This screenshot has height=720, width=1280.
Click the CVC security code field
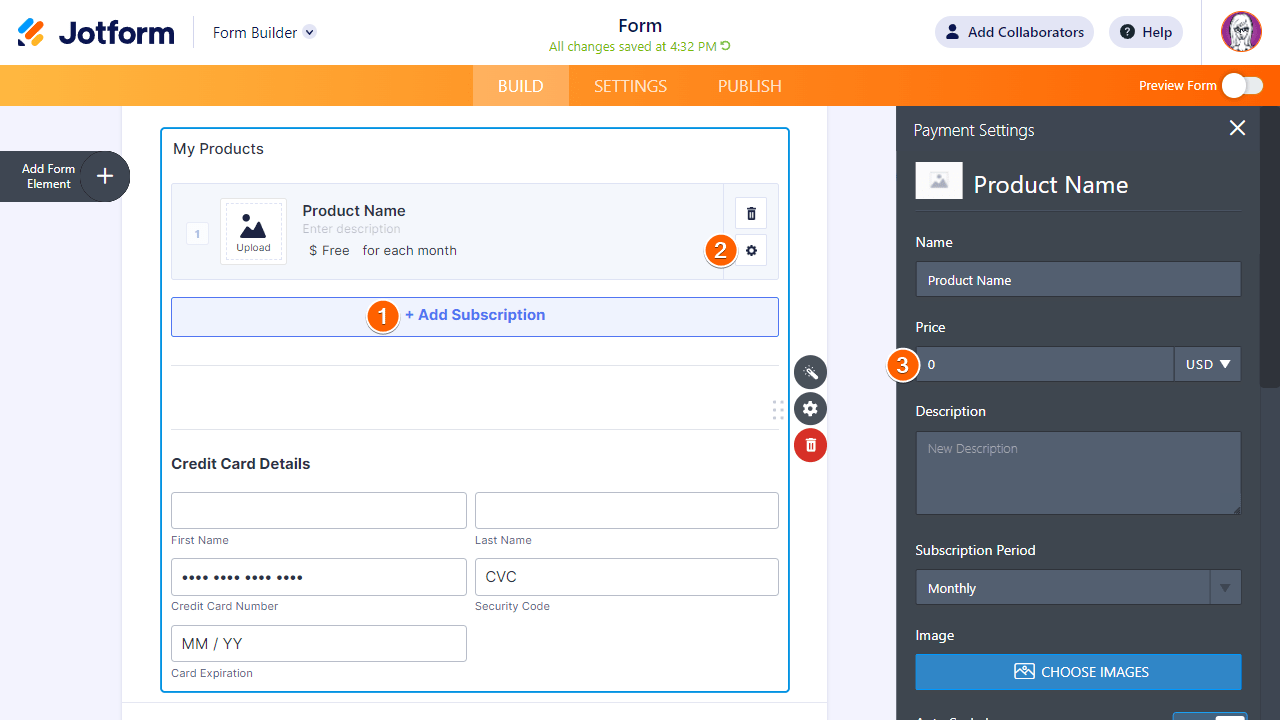pyautogui.click(x=627, y=577)
